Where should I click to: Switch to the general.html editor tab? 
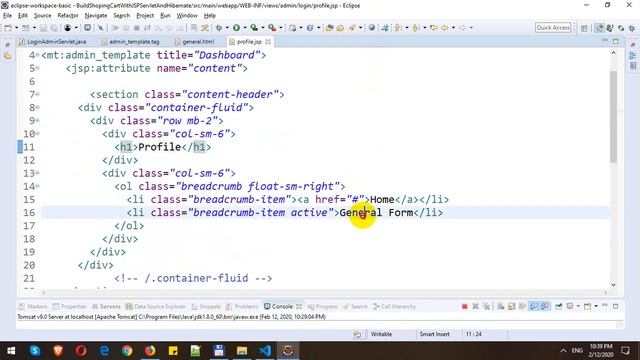pyautogui.click(x=194, y=42)
